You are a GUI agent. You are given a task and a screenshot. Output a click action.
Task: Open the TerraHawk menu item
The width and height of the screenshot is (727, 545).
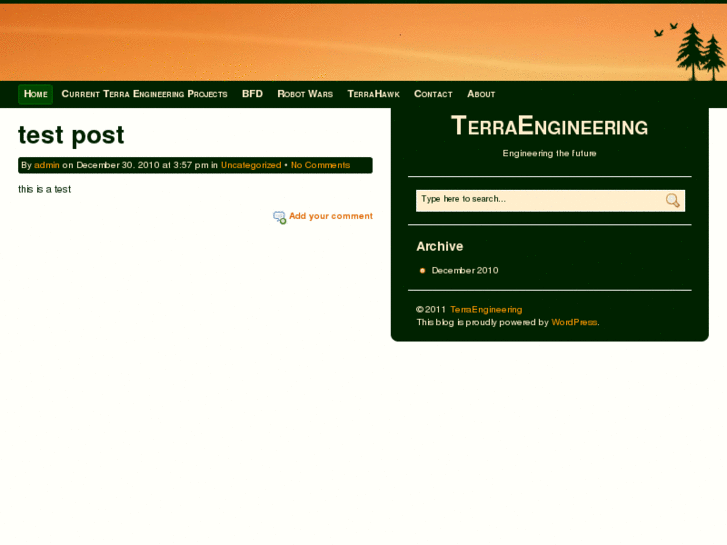point(373,94)
